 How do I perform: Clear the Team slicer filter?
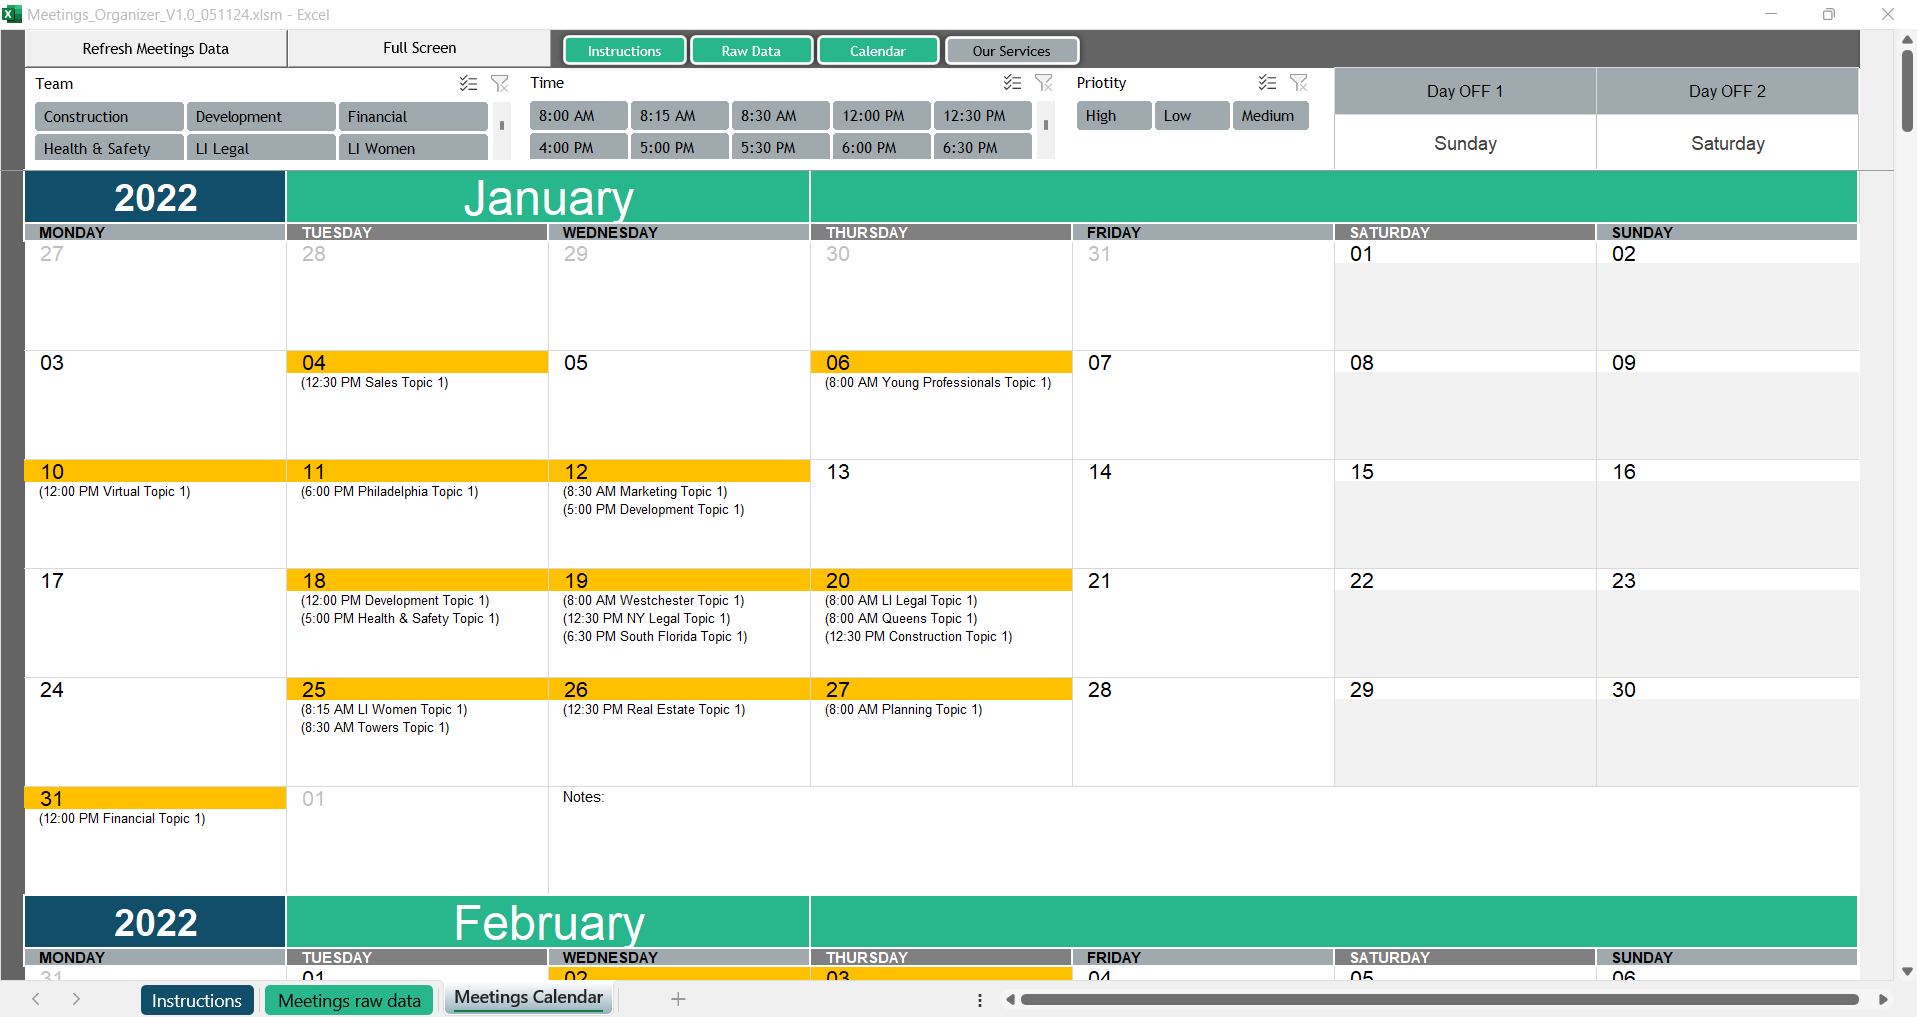500,84
